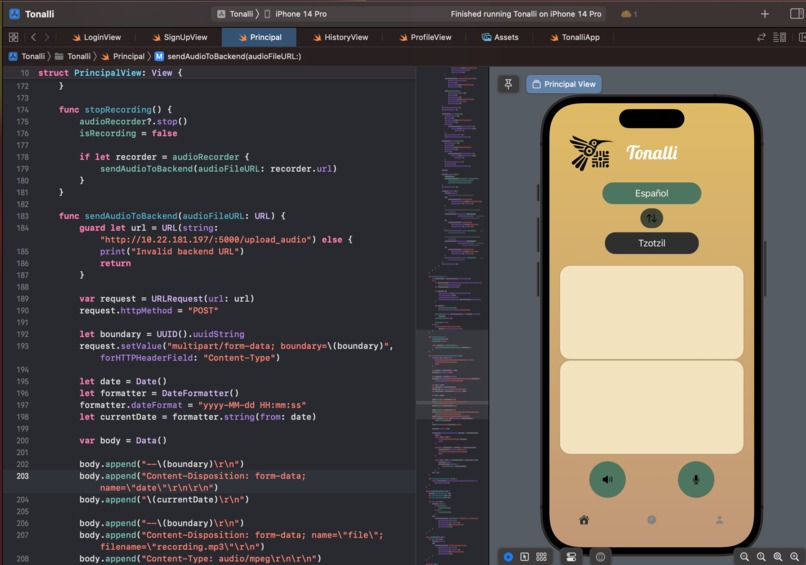Viewport: 806px width, 565px height.
Task: Select the Principal View preview chip
Action: tap(563, 84)
